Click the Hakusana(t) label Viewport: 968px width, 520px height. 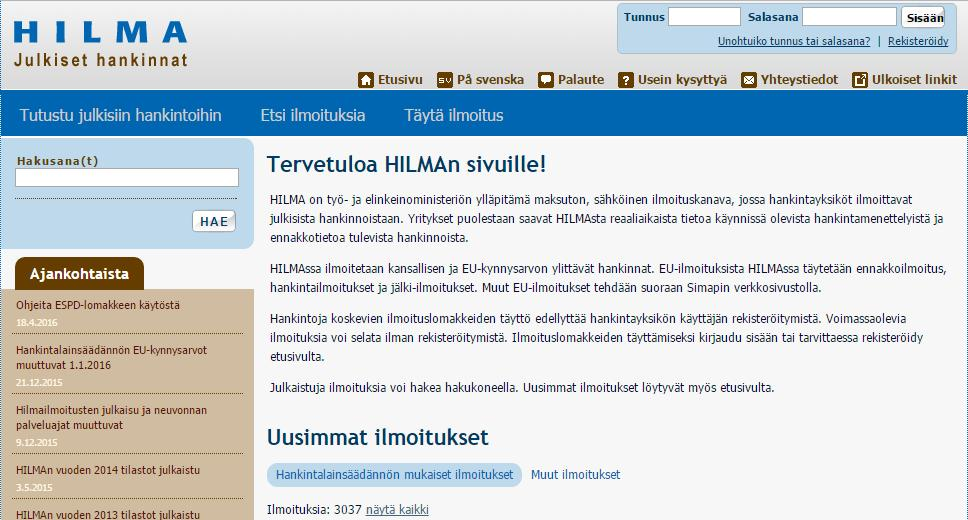(x=57, y=161)
